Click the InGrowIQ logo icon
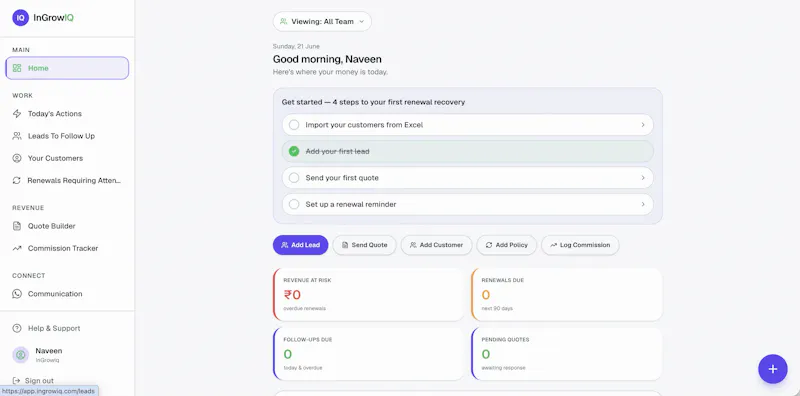The width and height of the screenshot is (800, 396). [x=20, y=18]
